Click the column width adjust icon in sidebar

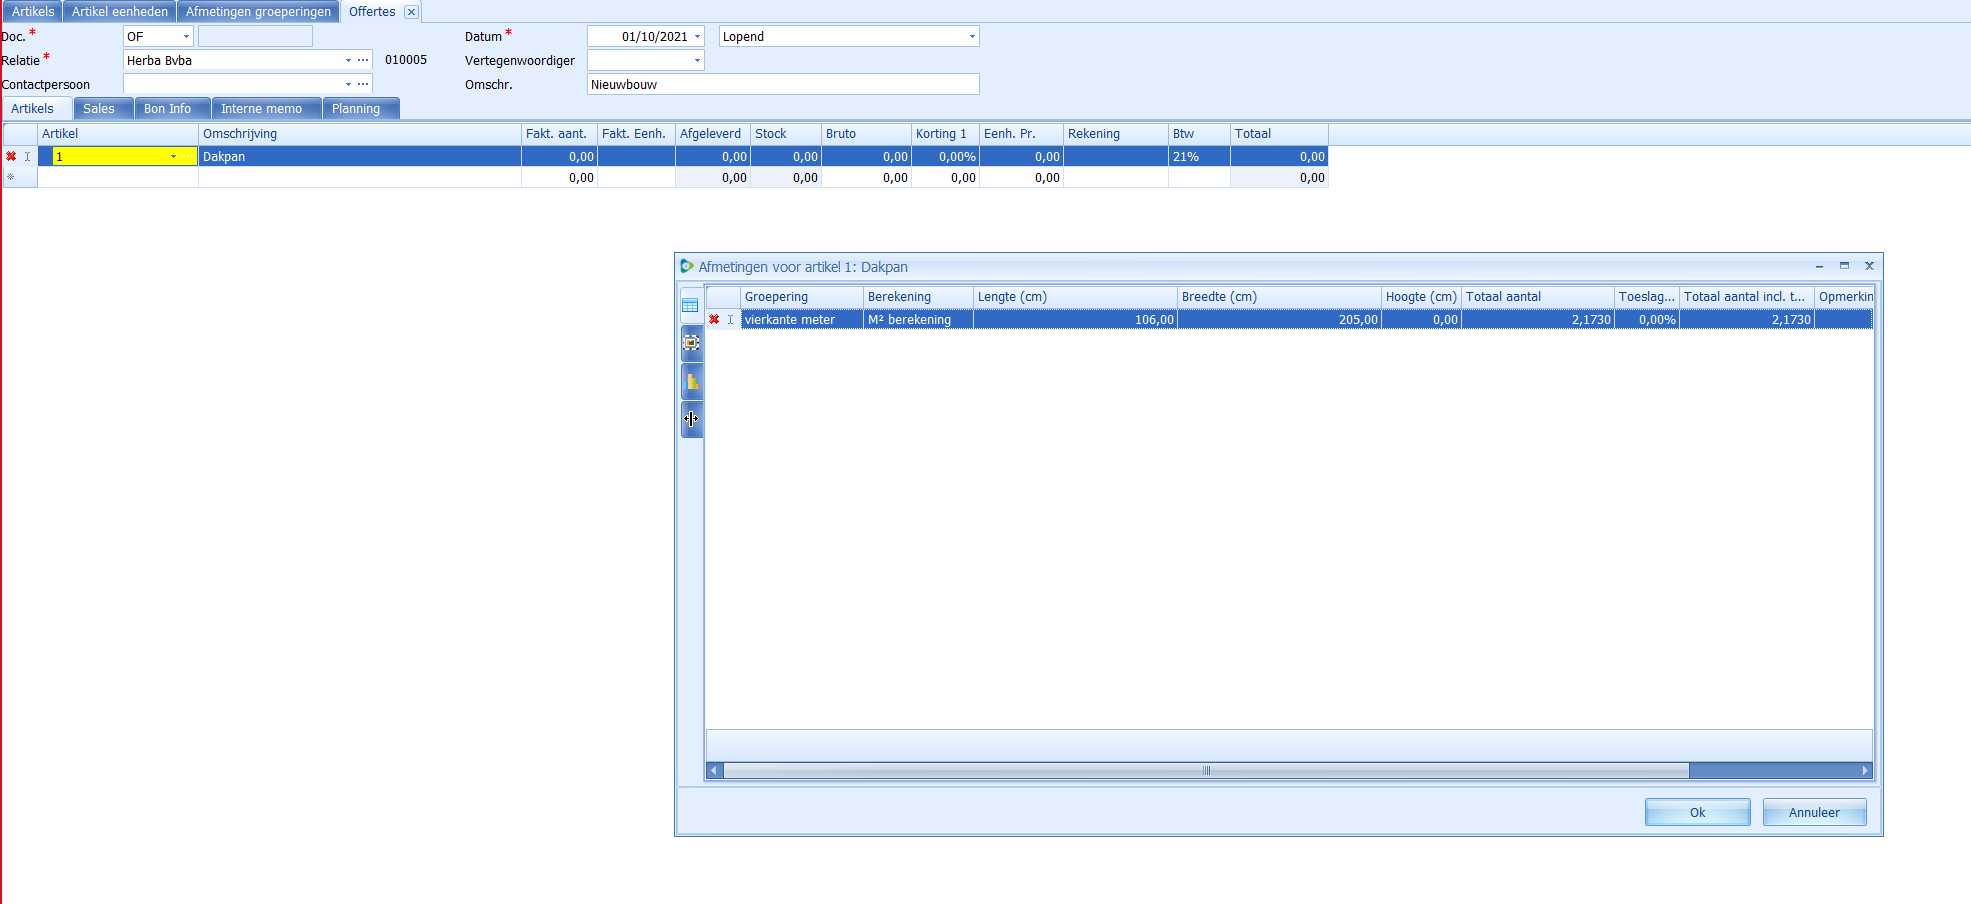pos(691,419)
